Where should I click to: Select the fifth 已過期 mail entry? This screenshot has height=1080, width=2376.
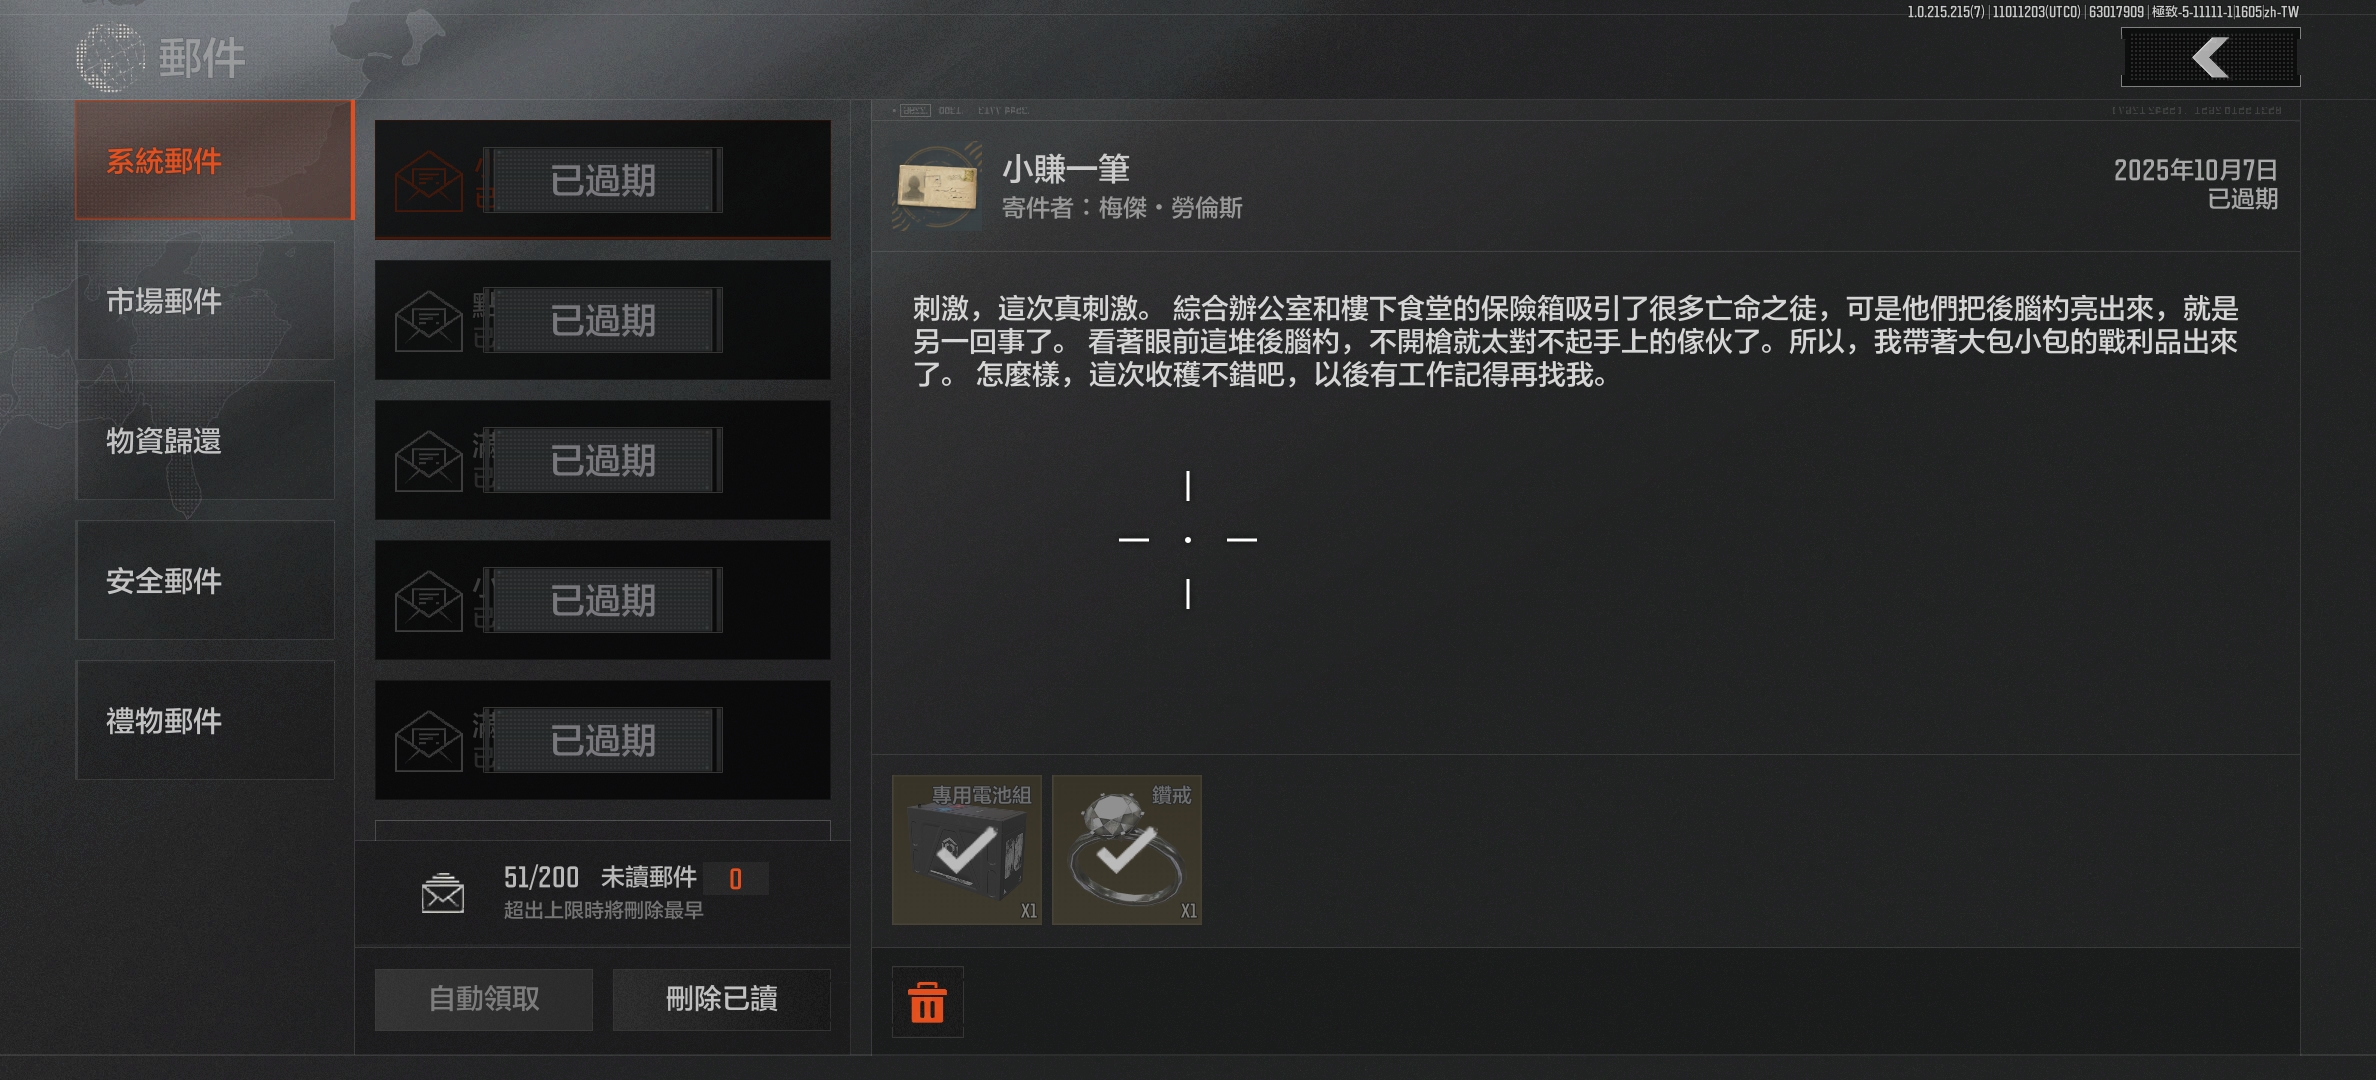(603, 740)
